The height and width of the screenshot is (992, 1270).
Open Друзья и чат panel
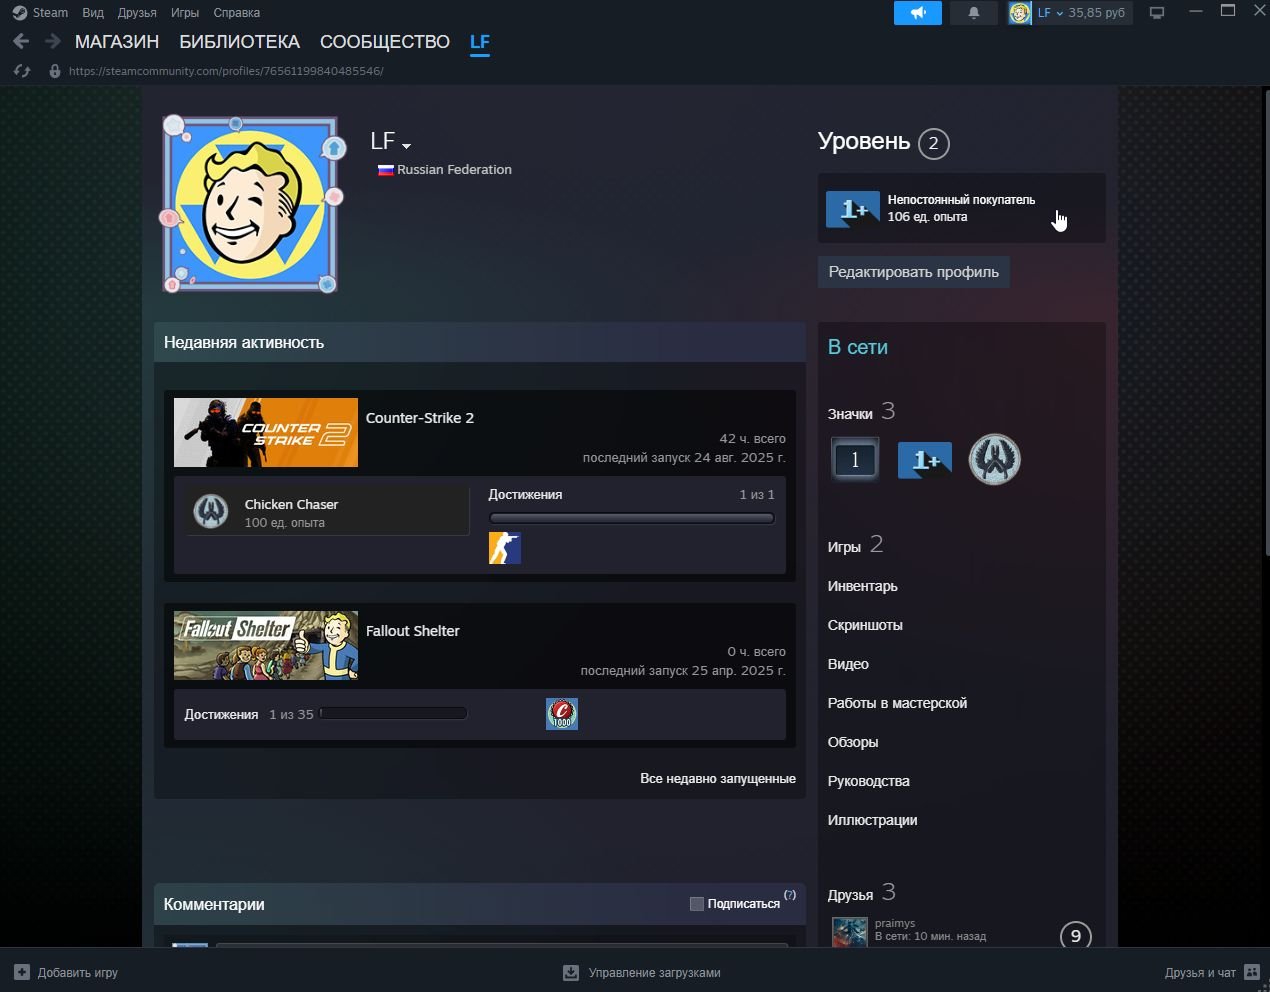click(x=1212, y=972)
